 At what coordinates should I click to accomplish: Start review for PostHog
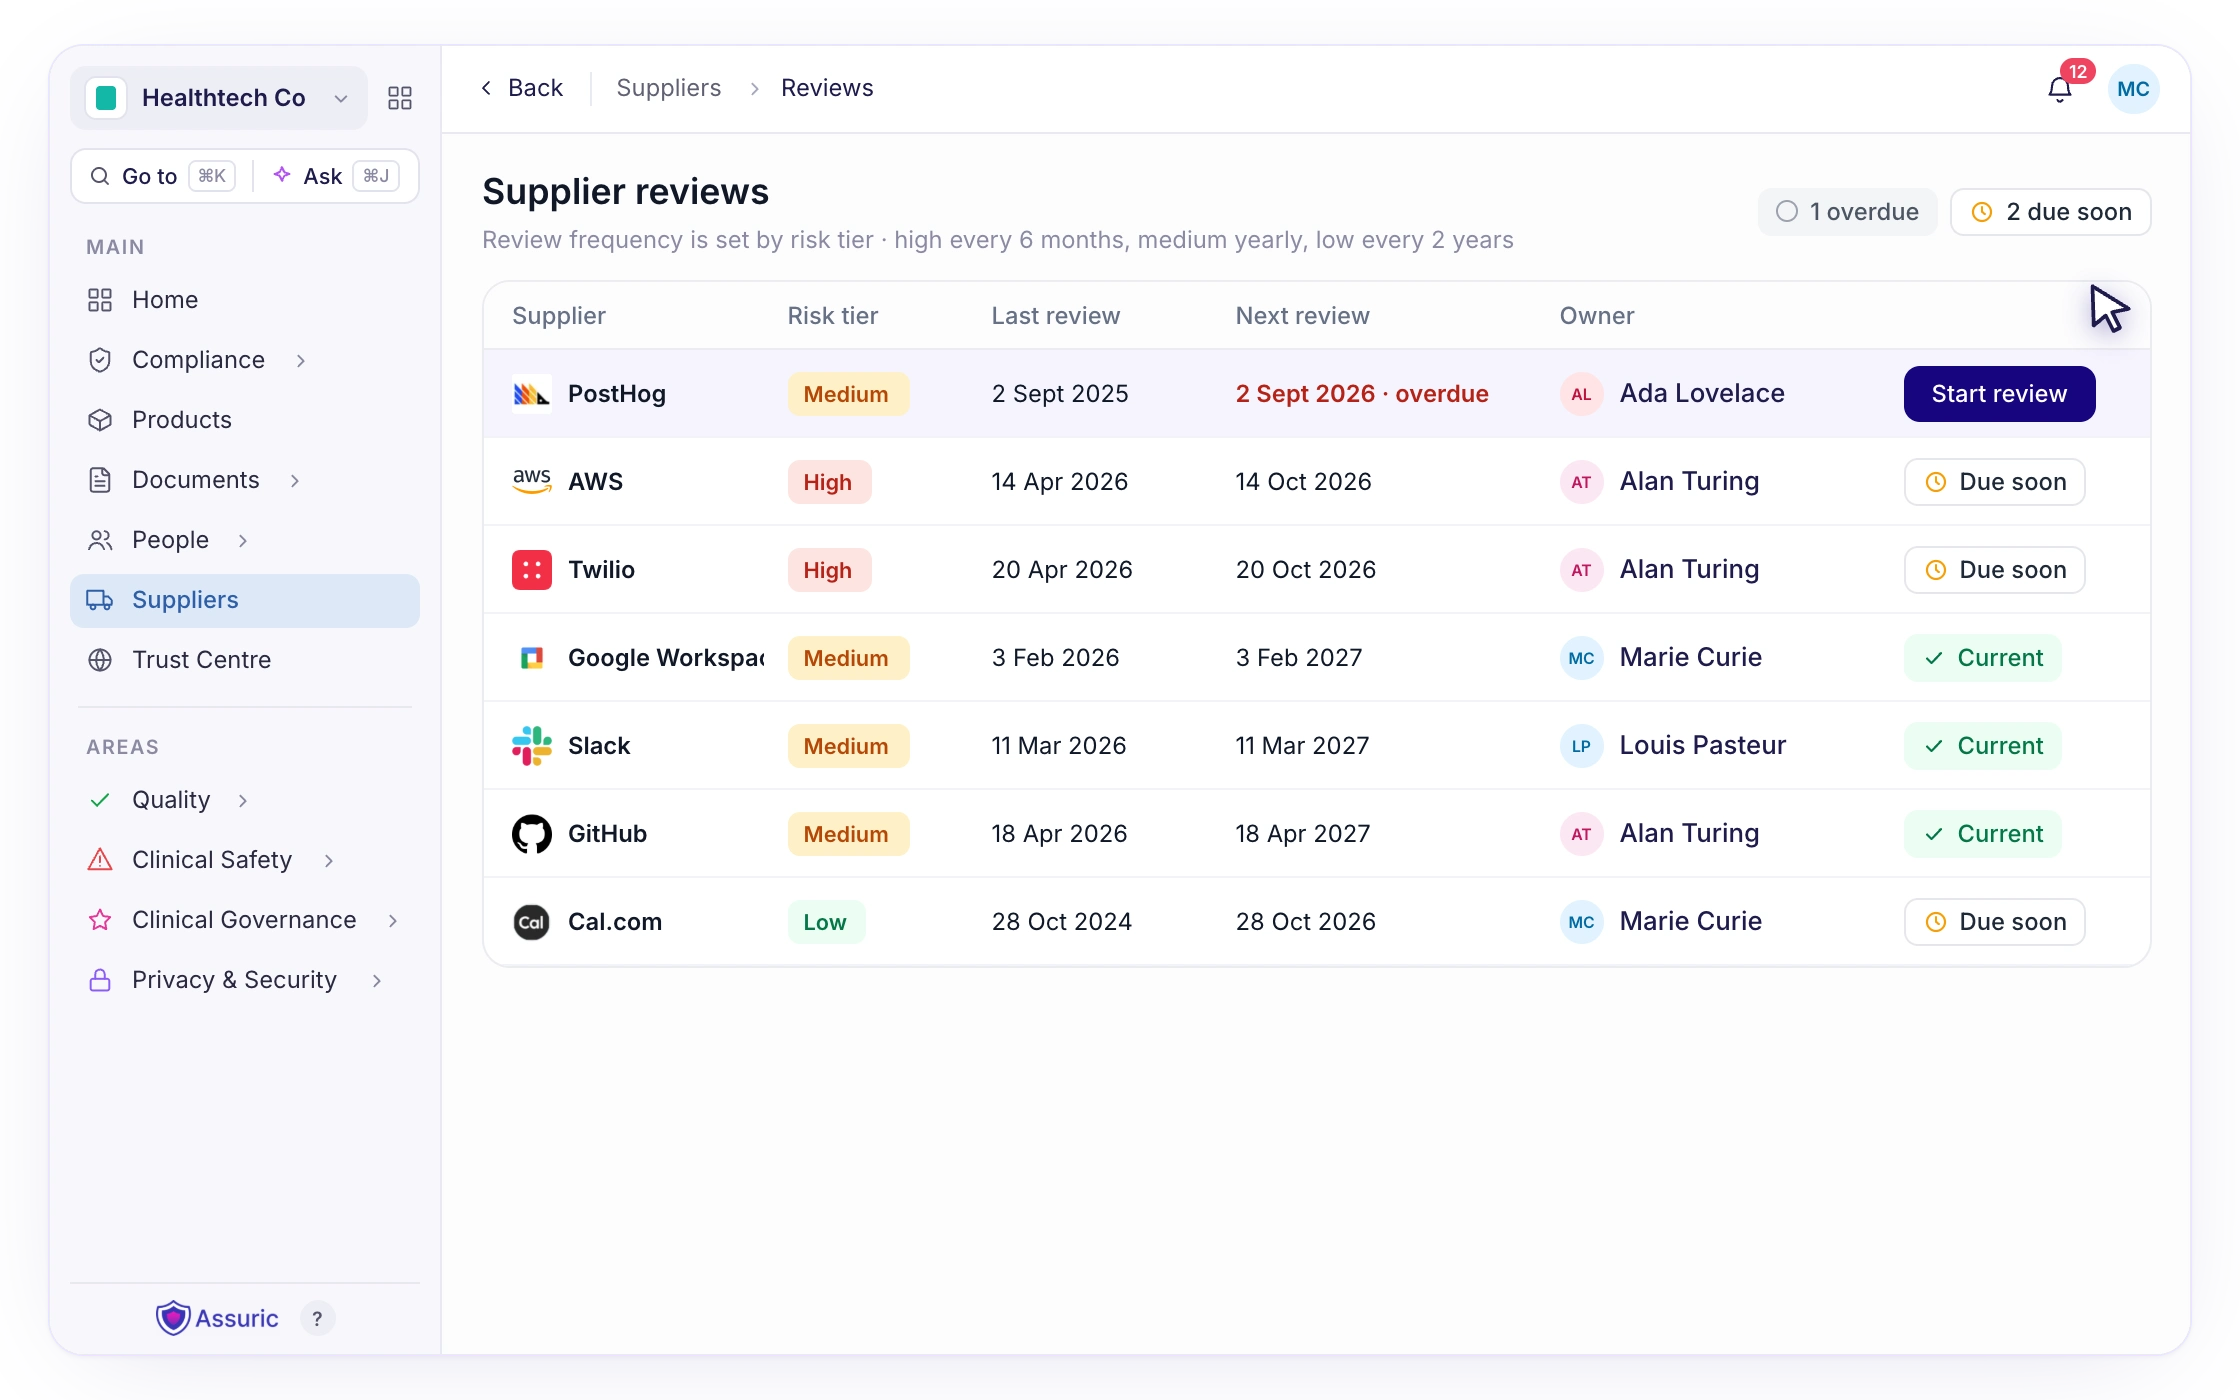point(1999,394)
